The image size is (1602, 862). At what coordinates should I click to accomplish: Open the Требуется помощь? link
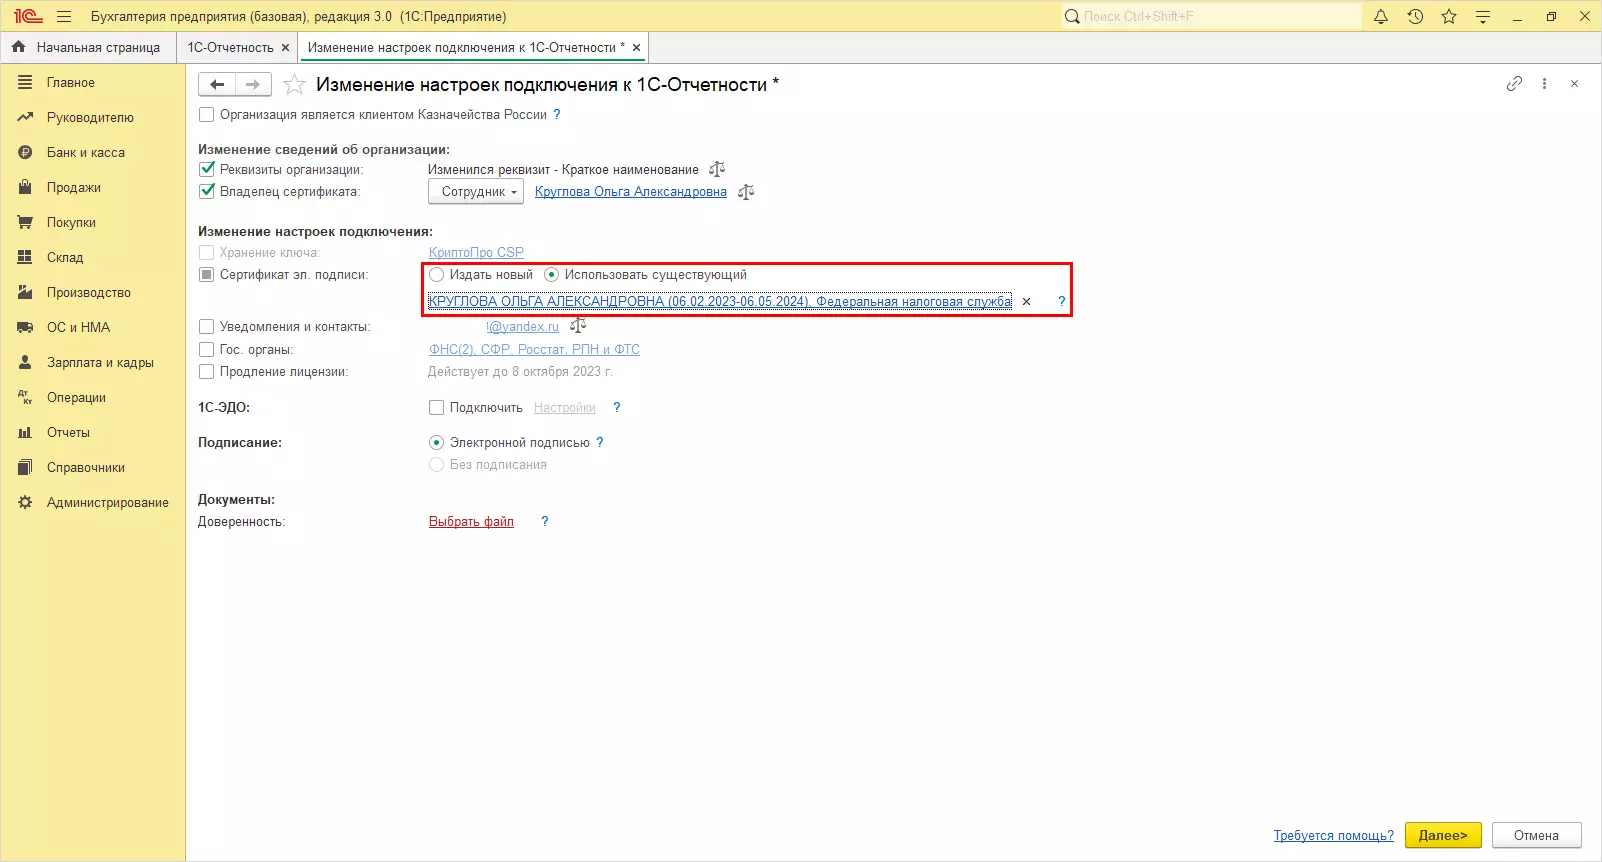(1333, 835)
